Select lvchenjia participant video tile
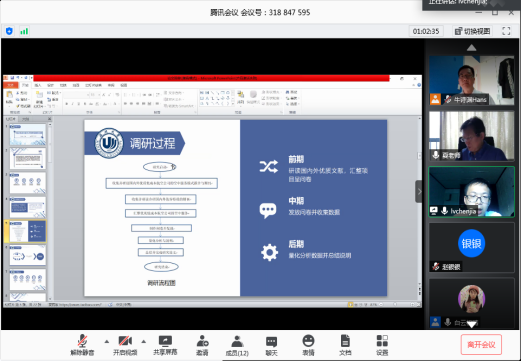Screen dimensions: 521x362 coord(471,192)
